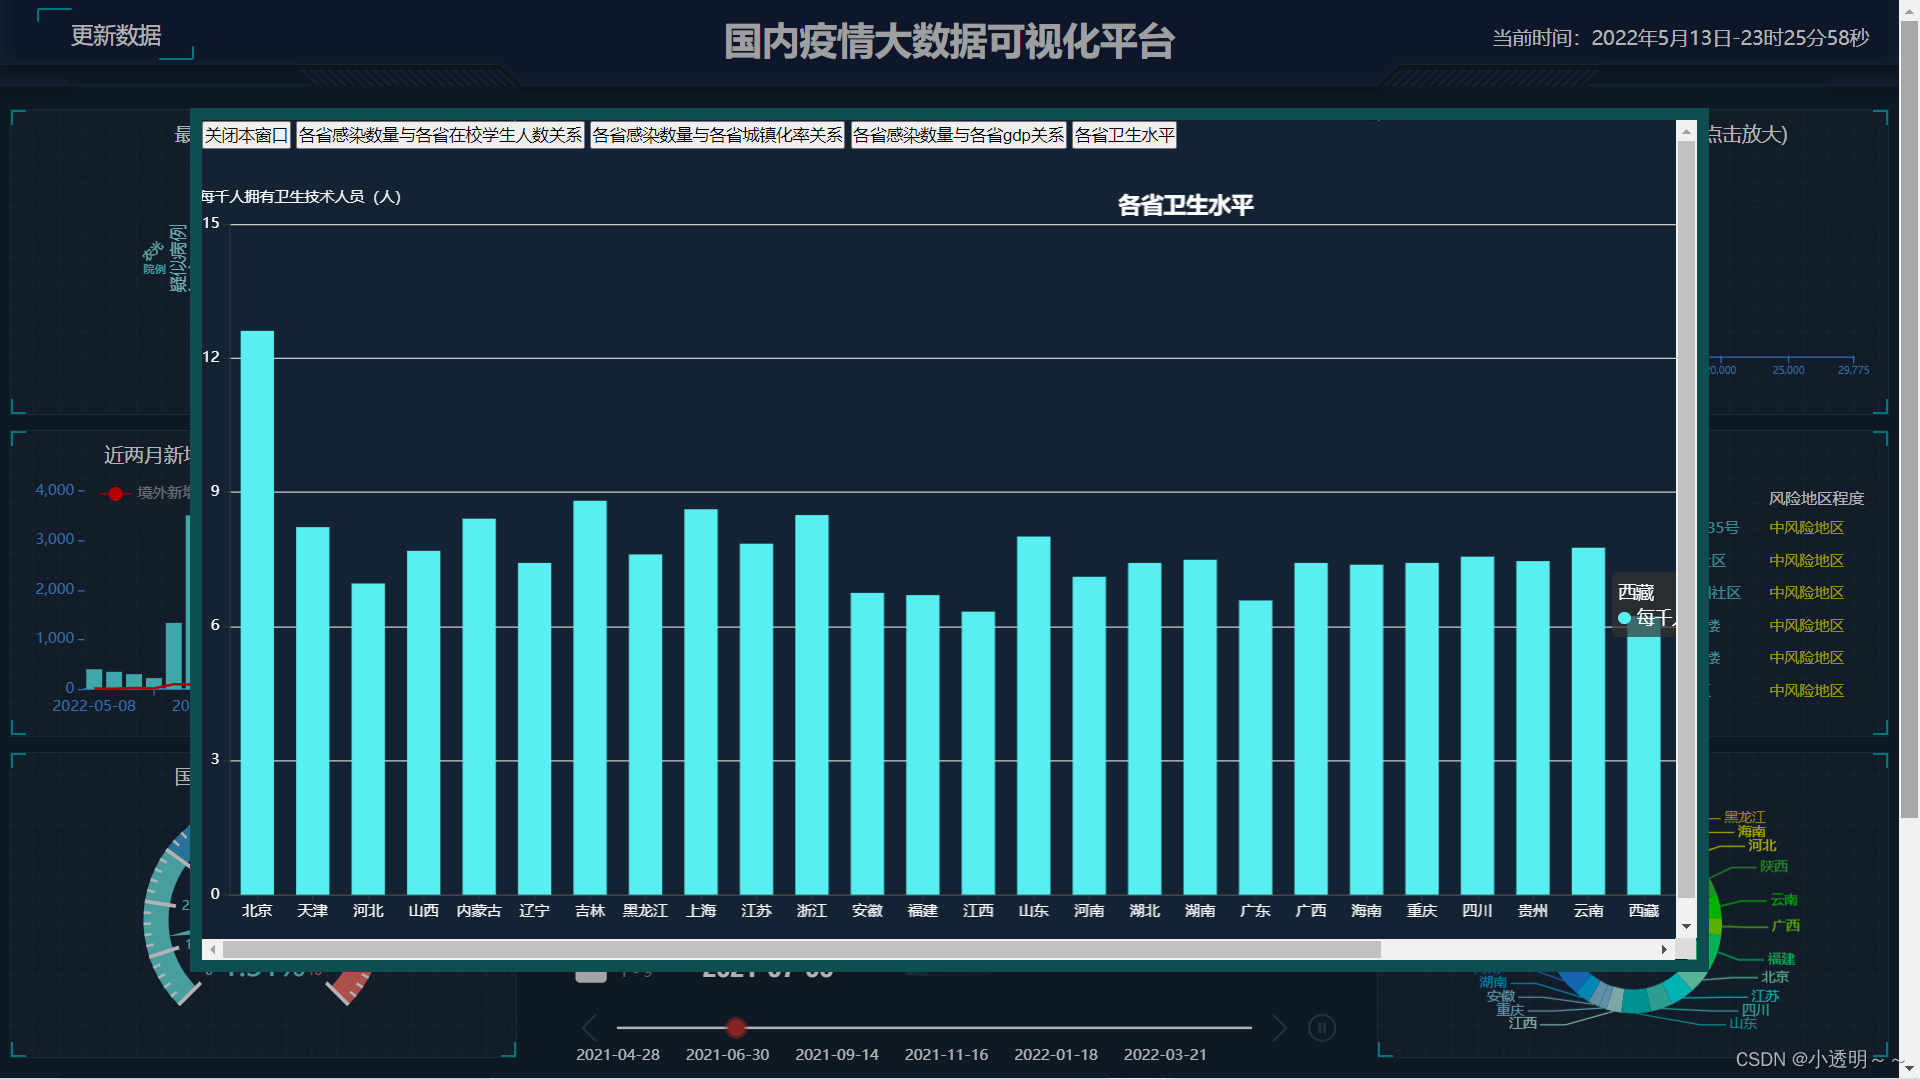Image resolution: width=1920 pixels, height=1079 pixels.
Task: Select timeline date 2021-04-28
Action: pyautogui.click(x=618, y=1055)
